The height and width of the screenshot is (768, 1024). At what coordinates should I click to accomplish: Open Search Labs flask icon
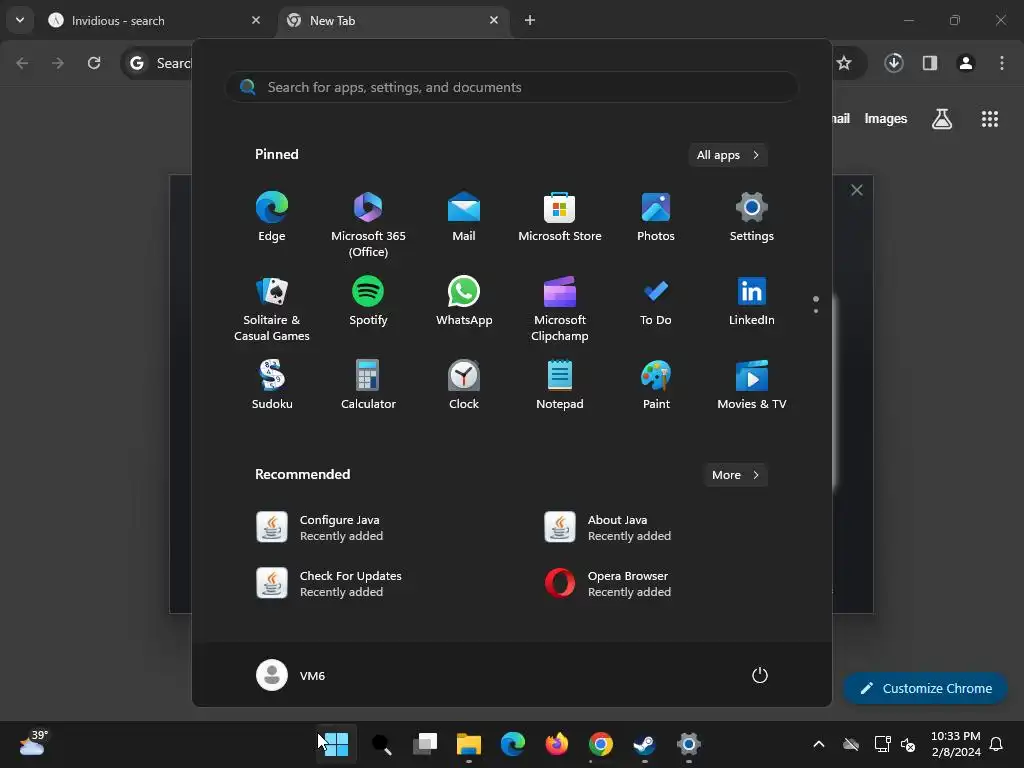tap(942, 119)
